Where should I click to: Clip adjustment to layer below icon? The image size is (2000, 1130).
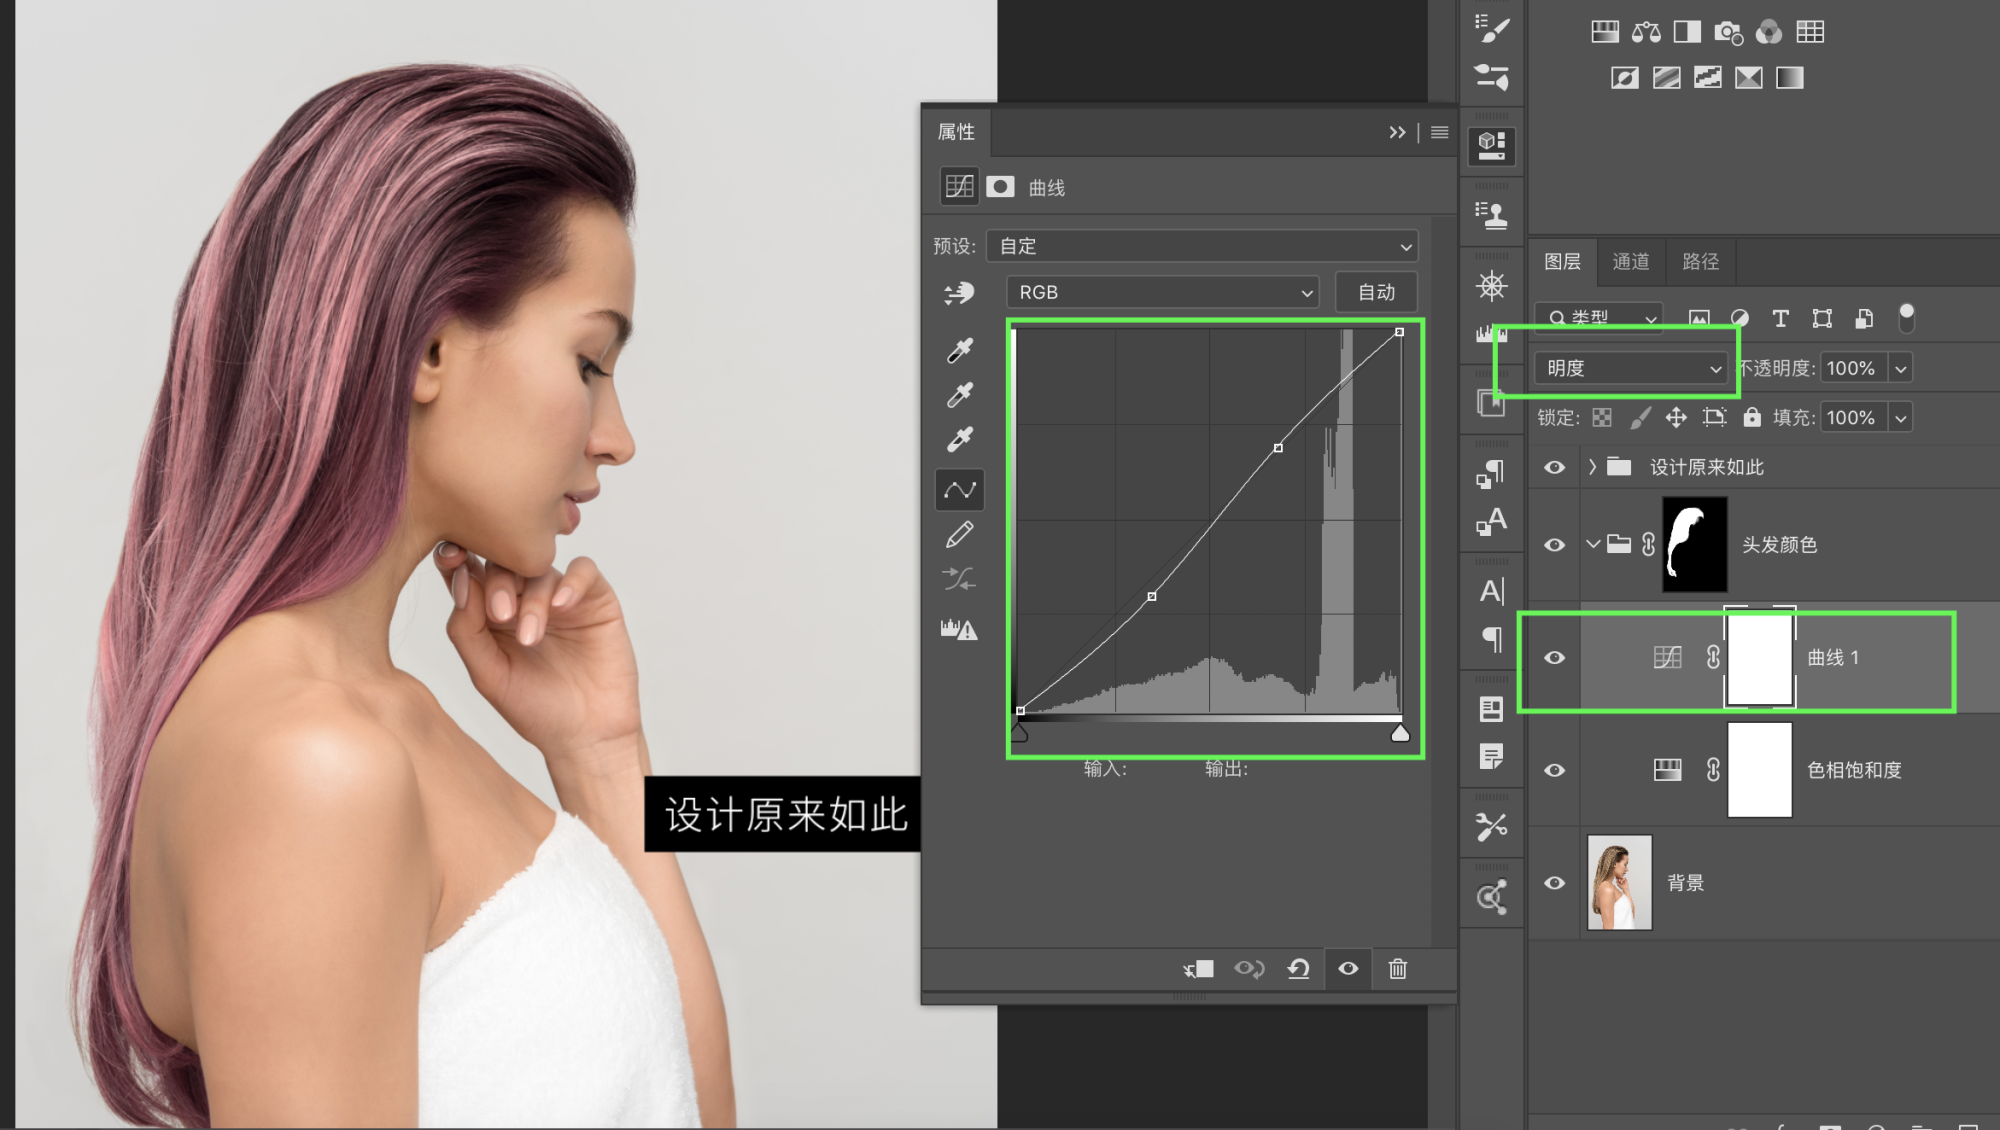(1198, 968)
